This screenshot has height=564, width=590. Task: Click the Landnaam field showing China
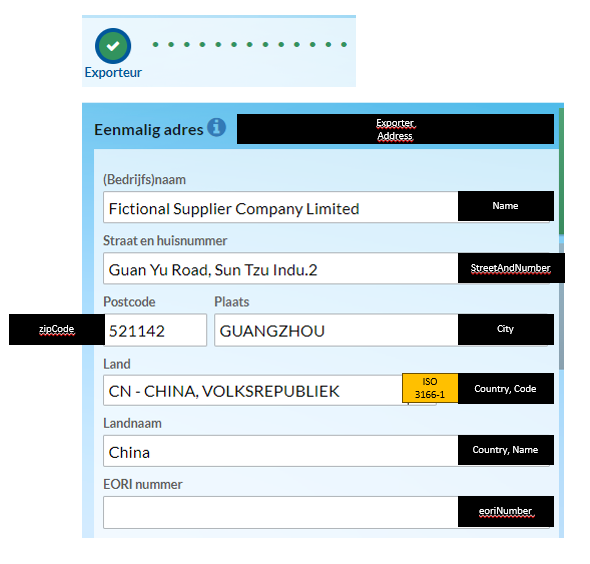[x=281, y=451]
